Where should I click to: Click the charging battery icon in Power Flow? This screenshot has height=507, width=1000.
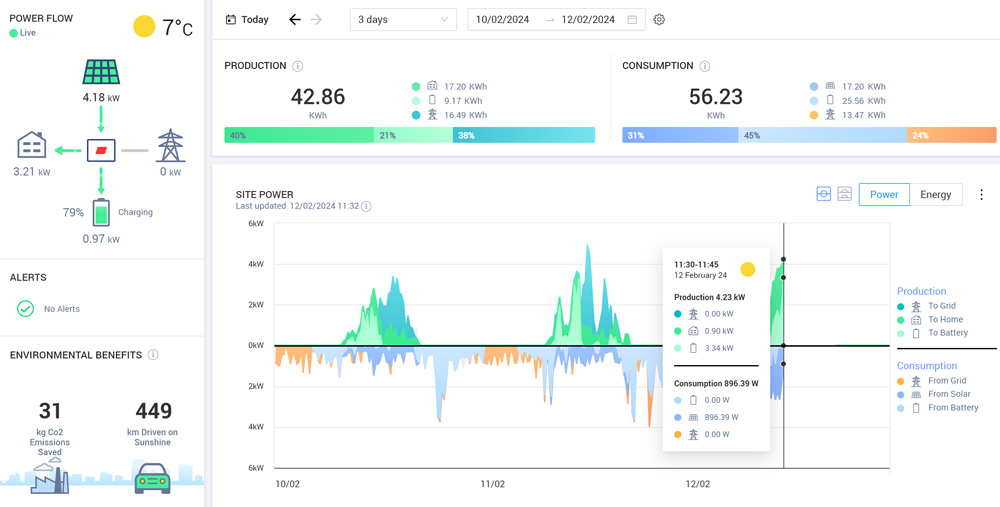[x=101, y=212]
